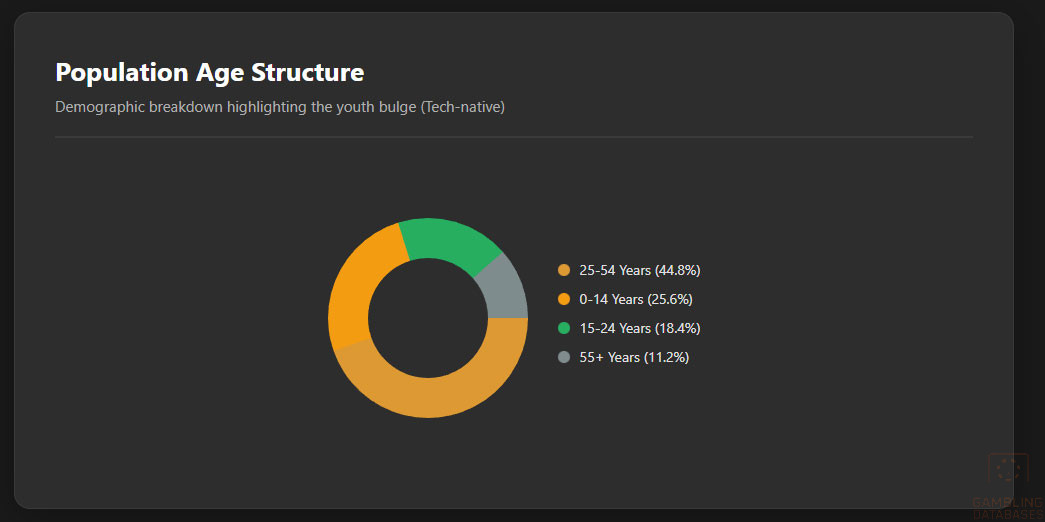Click the Population Age Structure heading
Image resolution: width=1045 pixels, height=522 pixels.
point(209,73)
